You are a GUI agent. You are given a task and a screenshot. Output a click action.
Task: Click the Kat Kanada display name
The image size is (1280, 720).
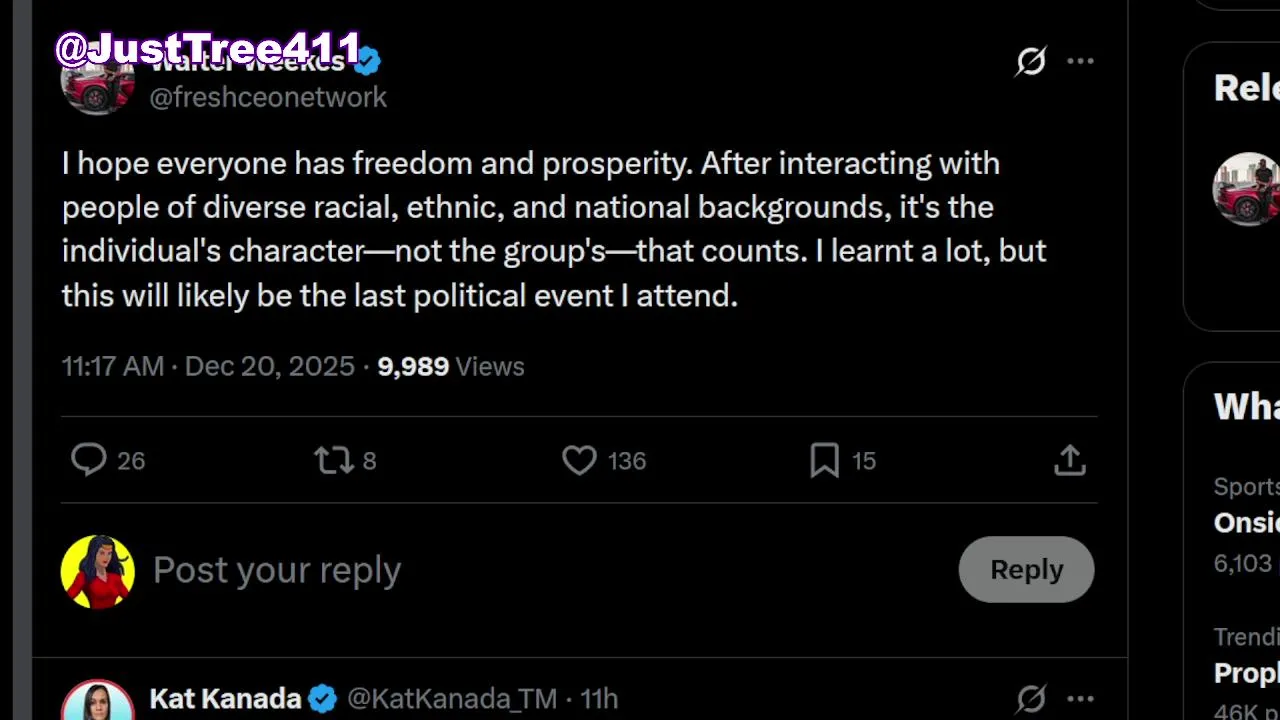[225, 698]
